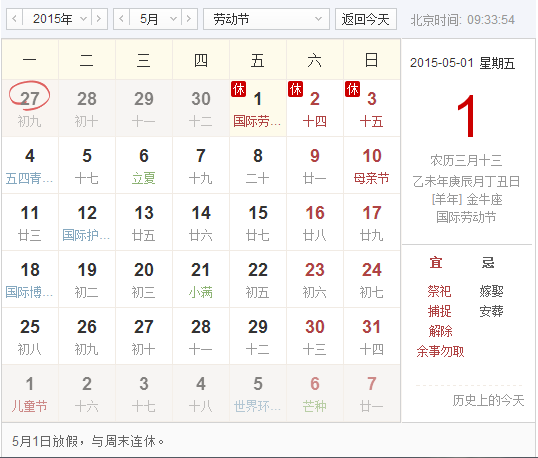Select May 18 国际博物馆日 cell
This screenshot has height=458, width=538.
point(30,279)
